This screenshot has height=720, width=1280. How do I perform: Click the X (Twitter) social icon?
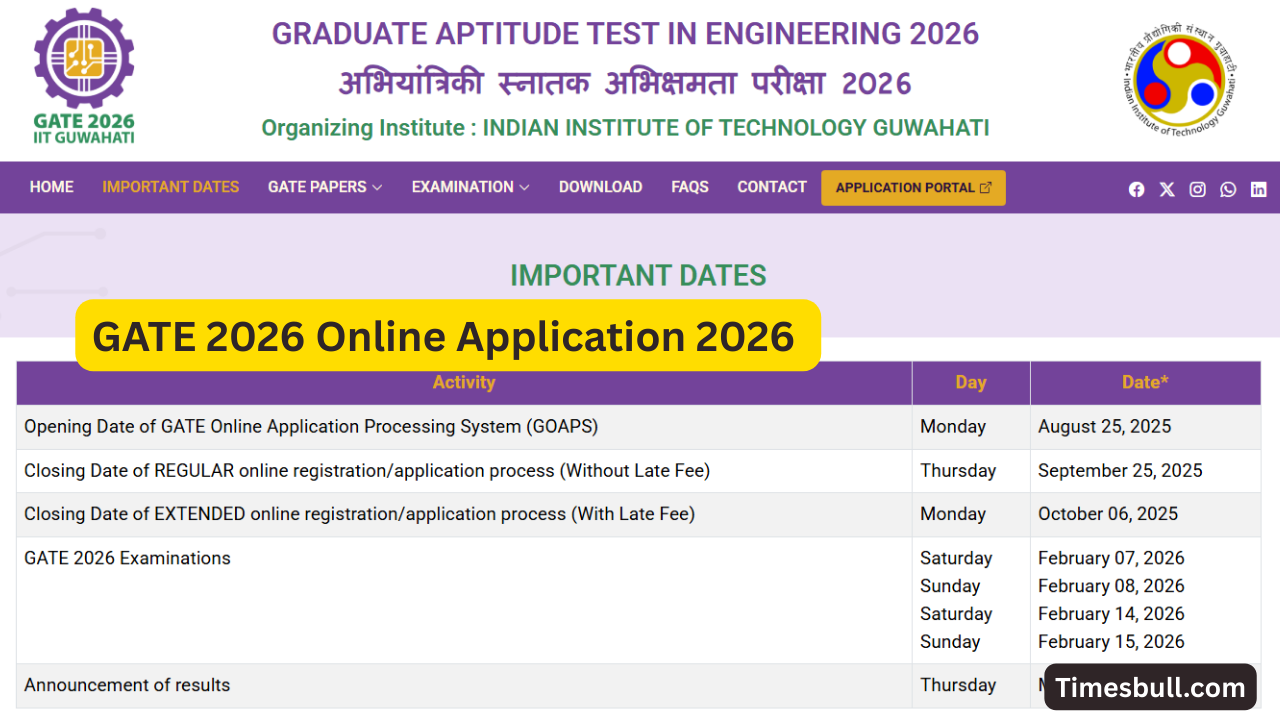coord(1166,188)
